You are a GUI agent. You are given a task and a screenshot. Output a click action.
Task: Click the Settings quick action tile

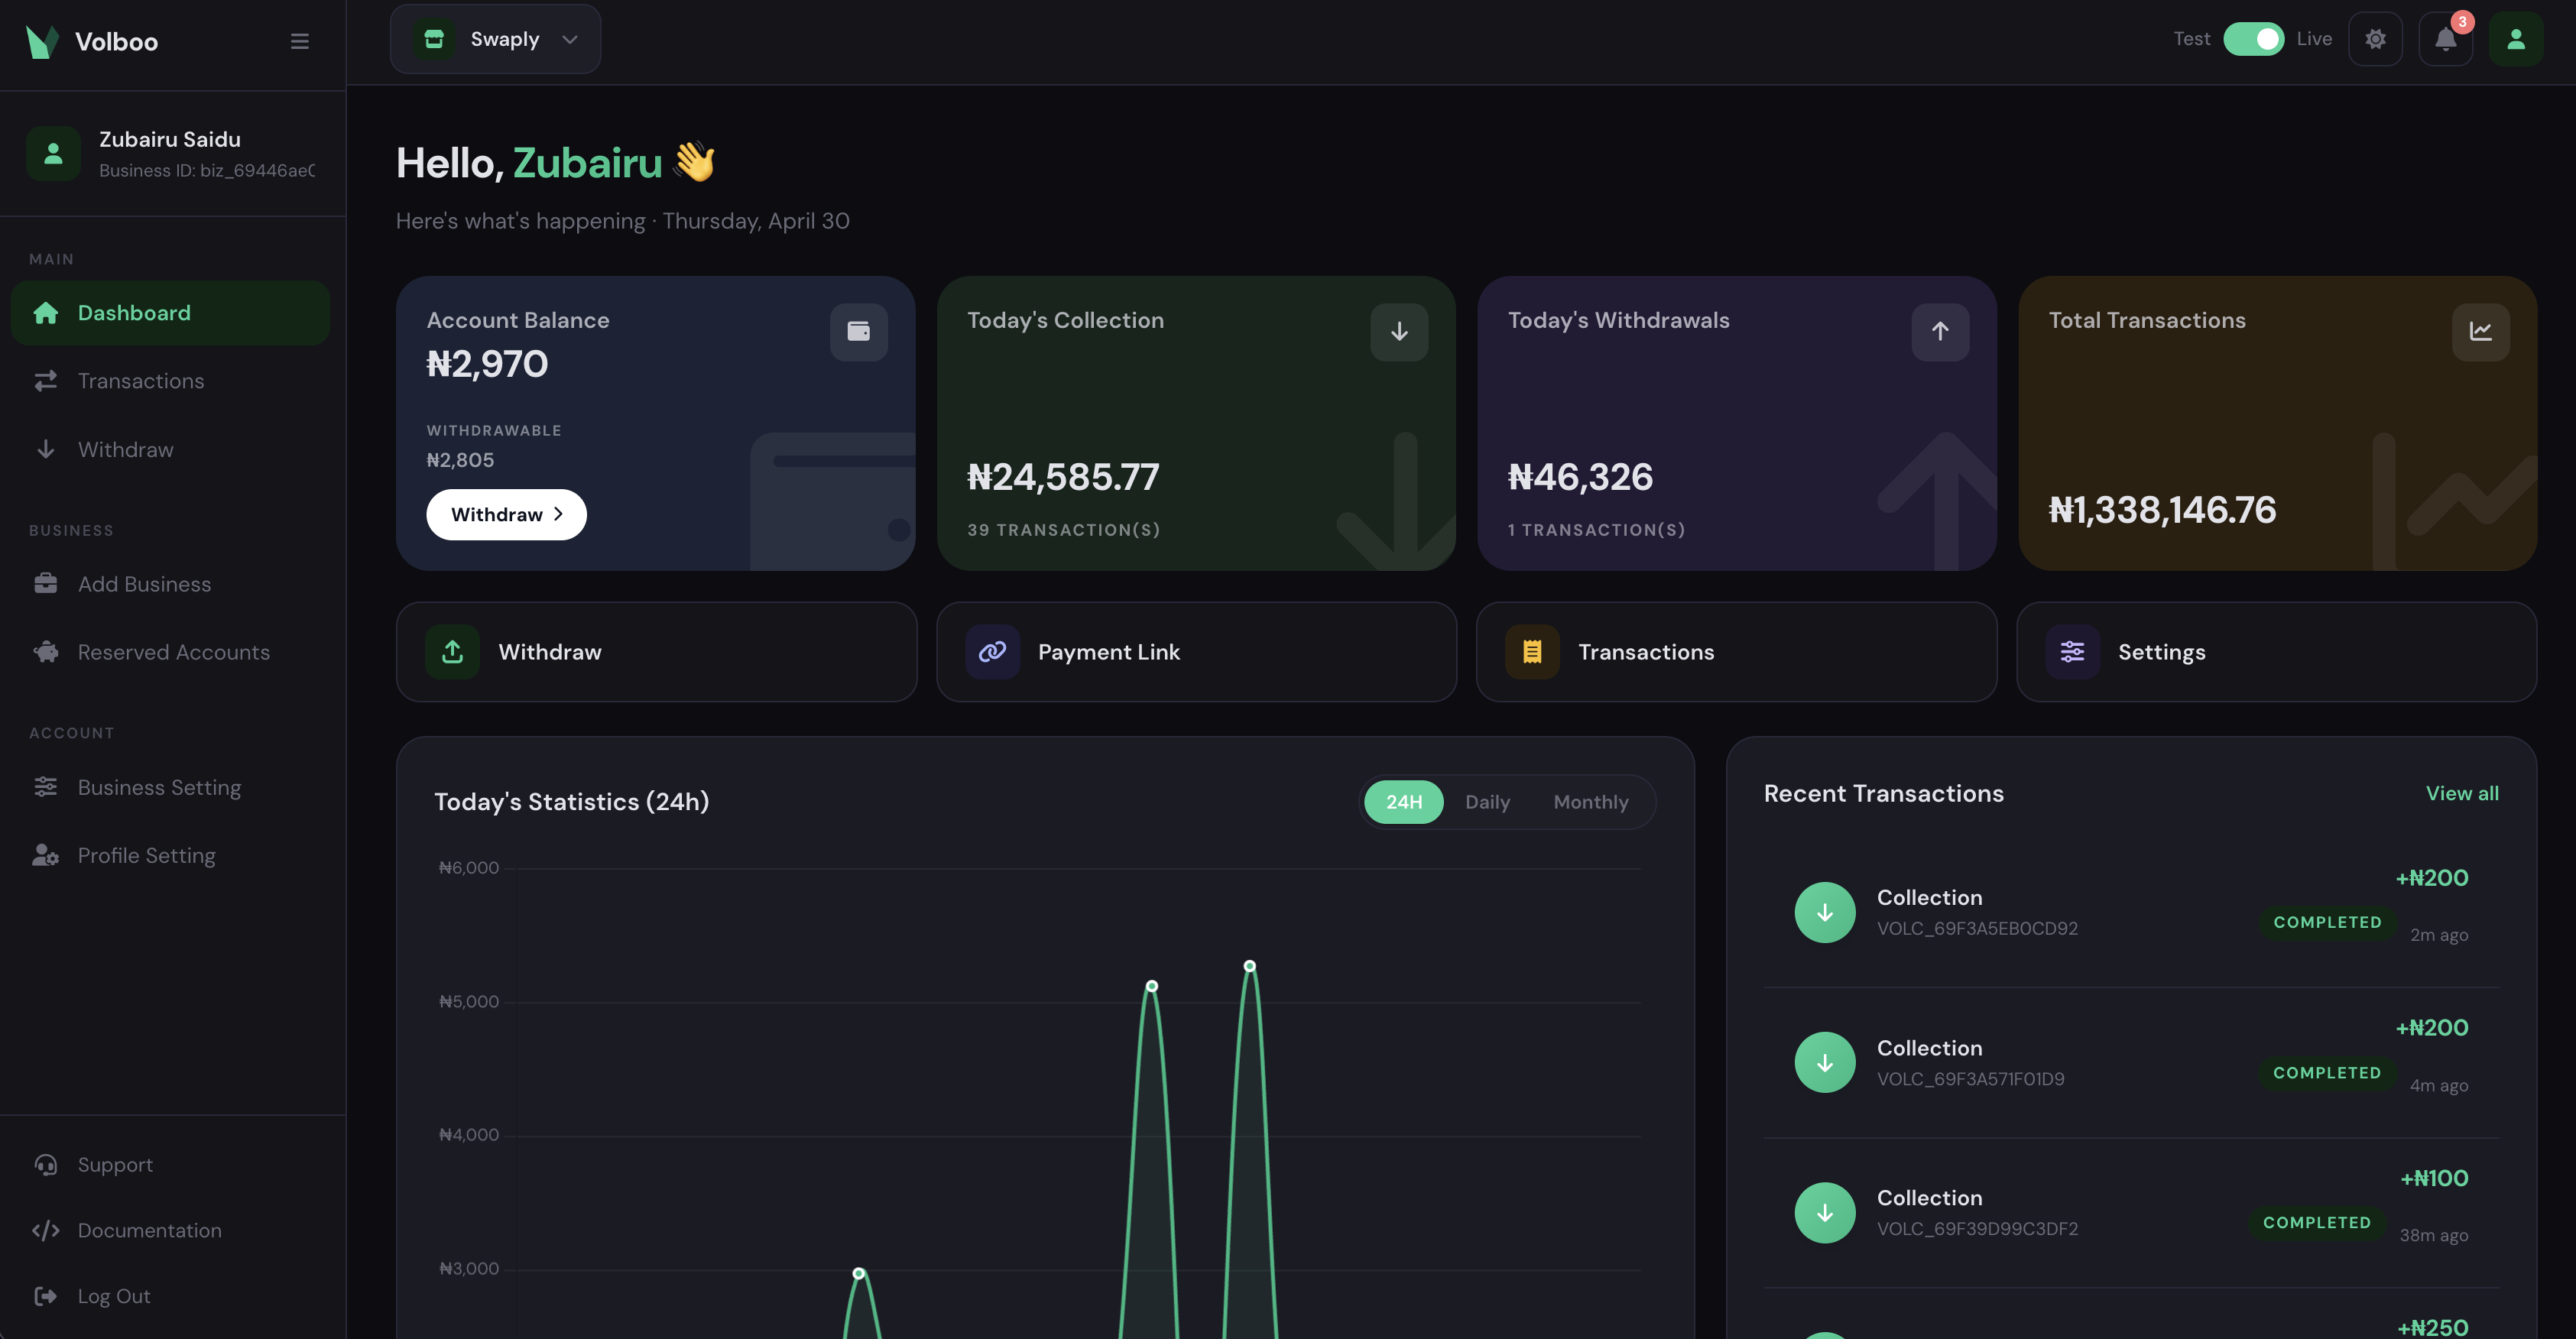(2276, 652)
